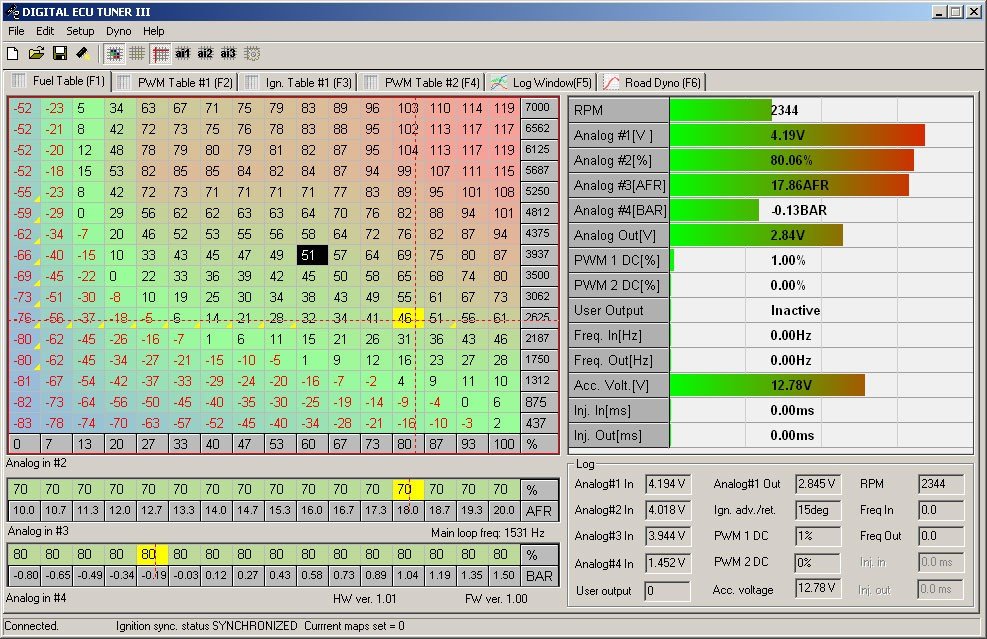Click the User output field in Log
This screenshot has width=987, height=639.
pyautogui.click(x=666, y=591)
